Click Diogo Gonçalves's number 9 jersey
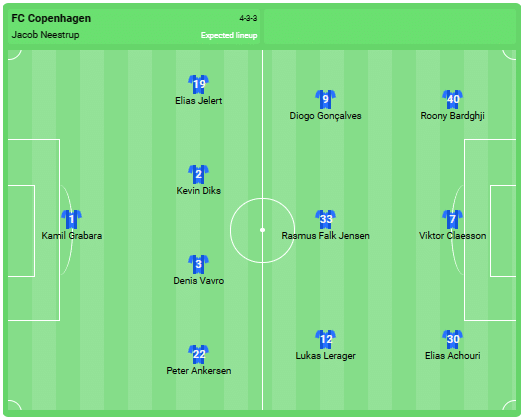524x419 pixels. pos(325,99)
